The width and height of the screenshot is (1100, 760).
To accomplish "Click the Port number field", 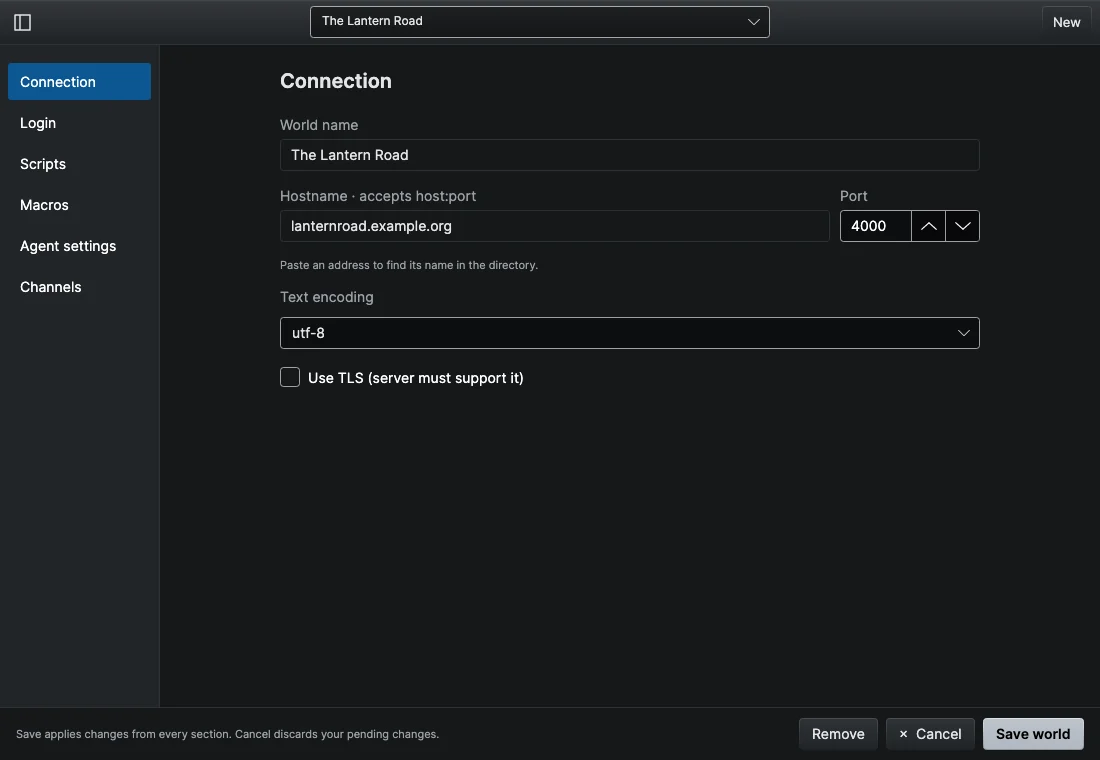I will click(x=876, y=226).
